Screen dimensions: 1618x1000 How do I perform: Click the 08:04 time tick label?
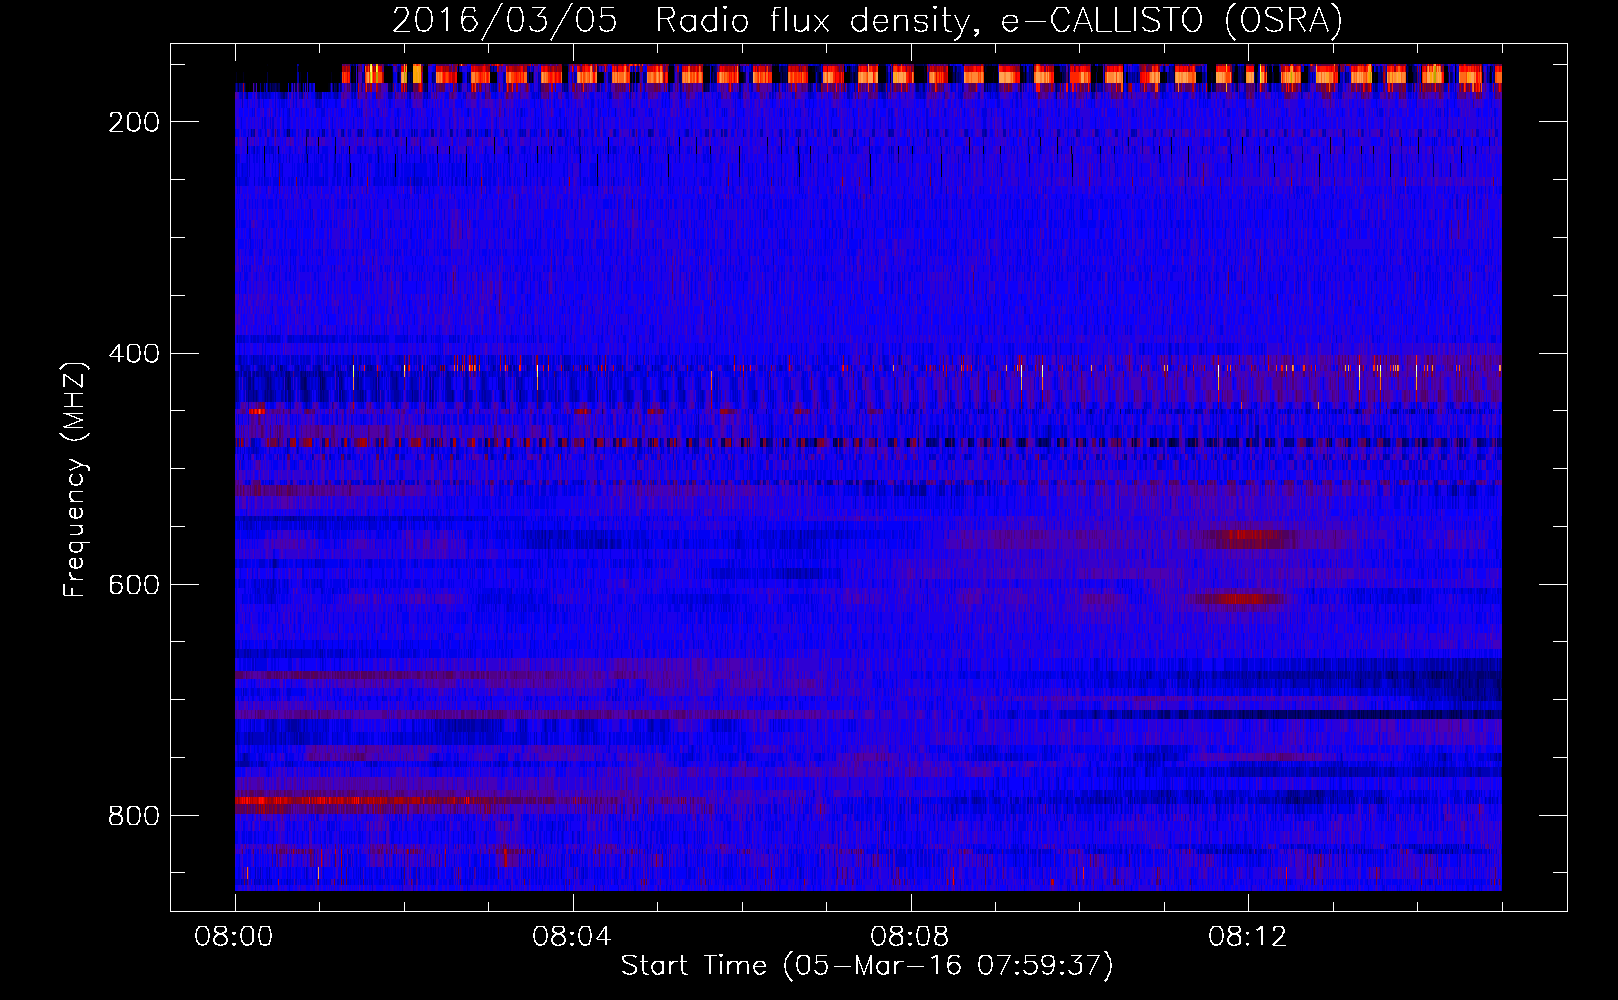(573, 937)
